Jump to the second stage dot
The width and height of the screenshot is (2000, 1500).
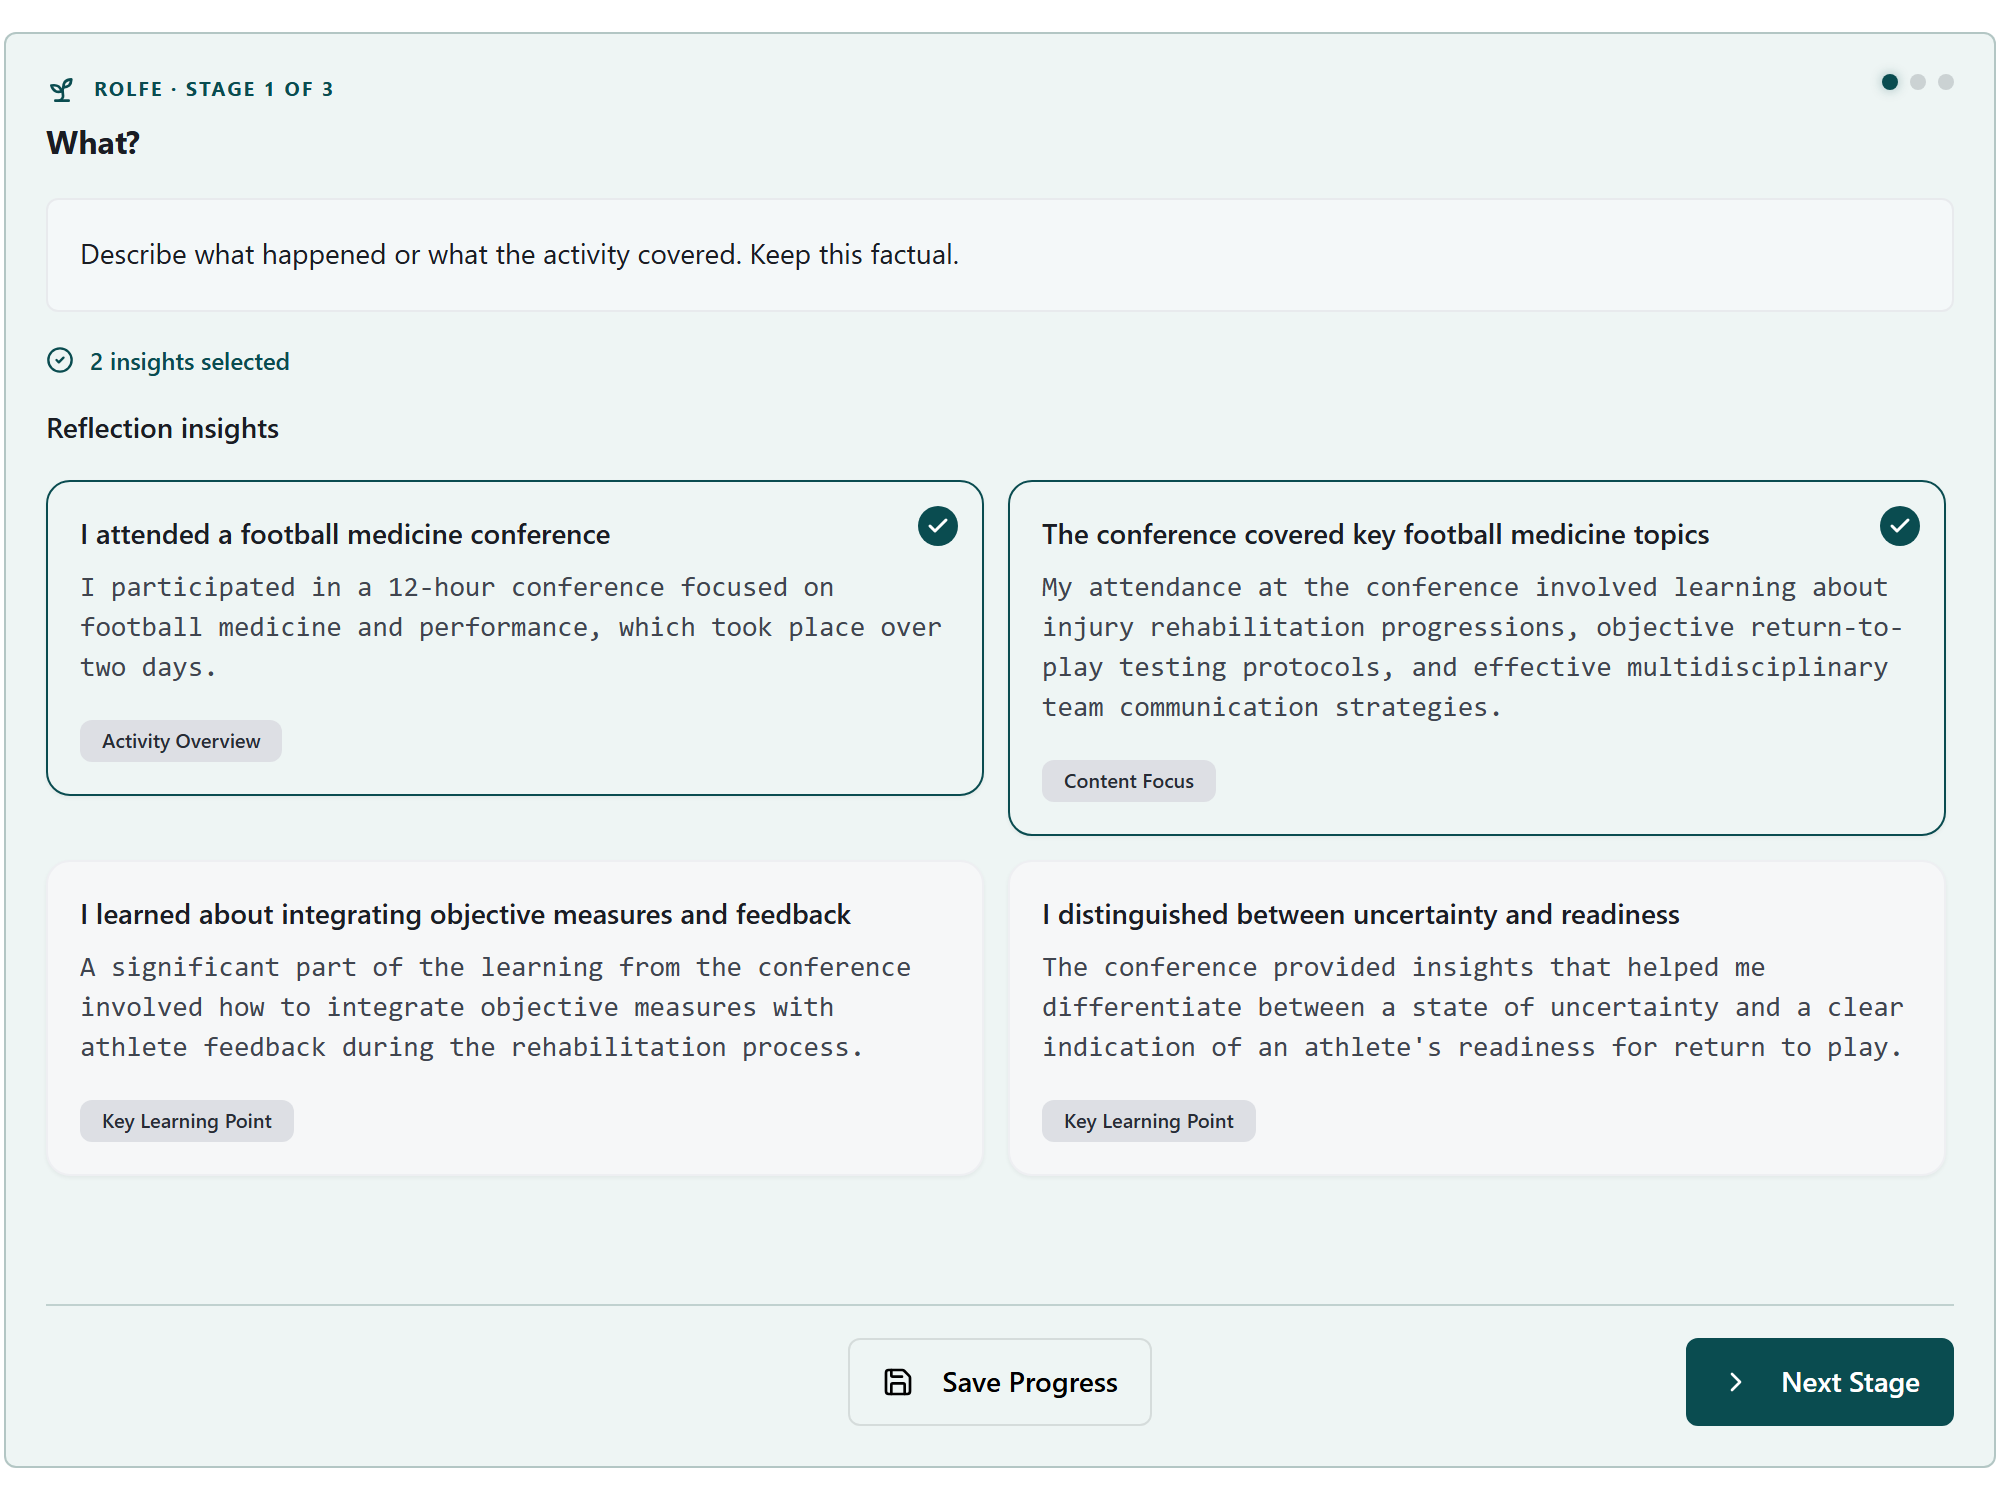click(1918, 82)
